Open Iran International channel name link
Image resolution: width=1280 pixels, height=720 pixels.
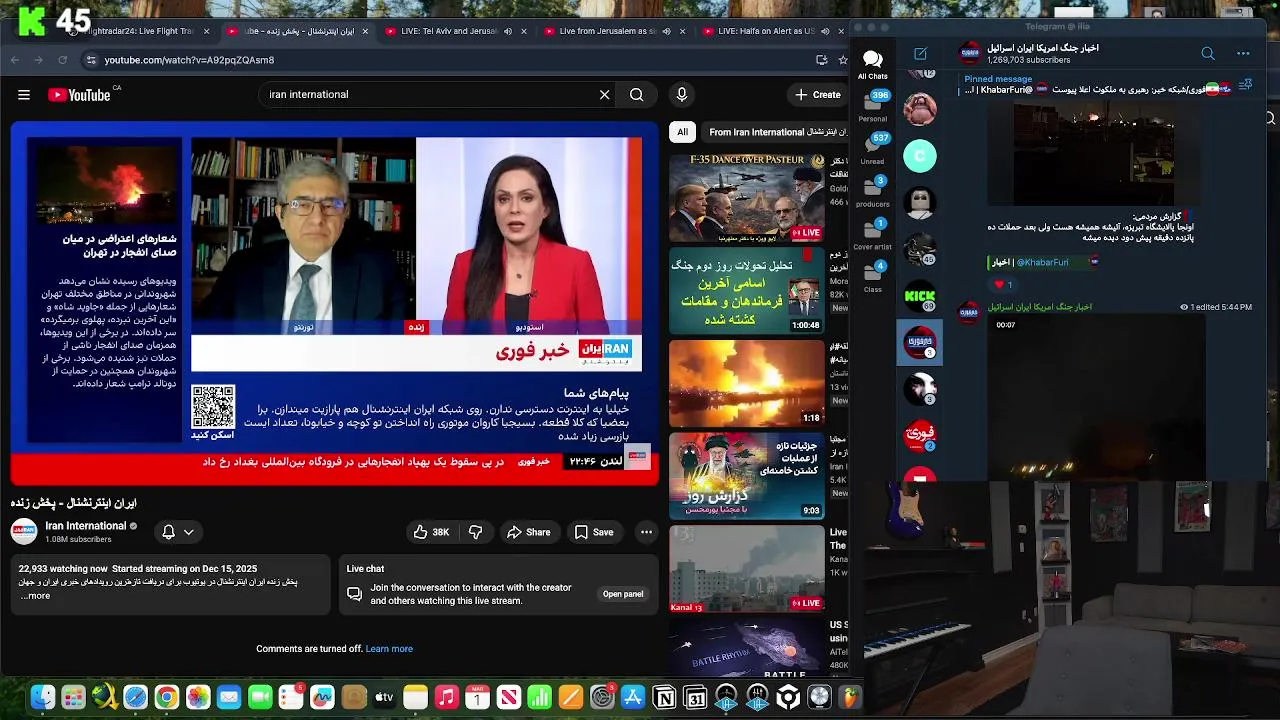86,526
